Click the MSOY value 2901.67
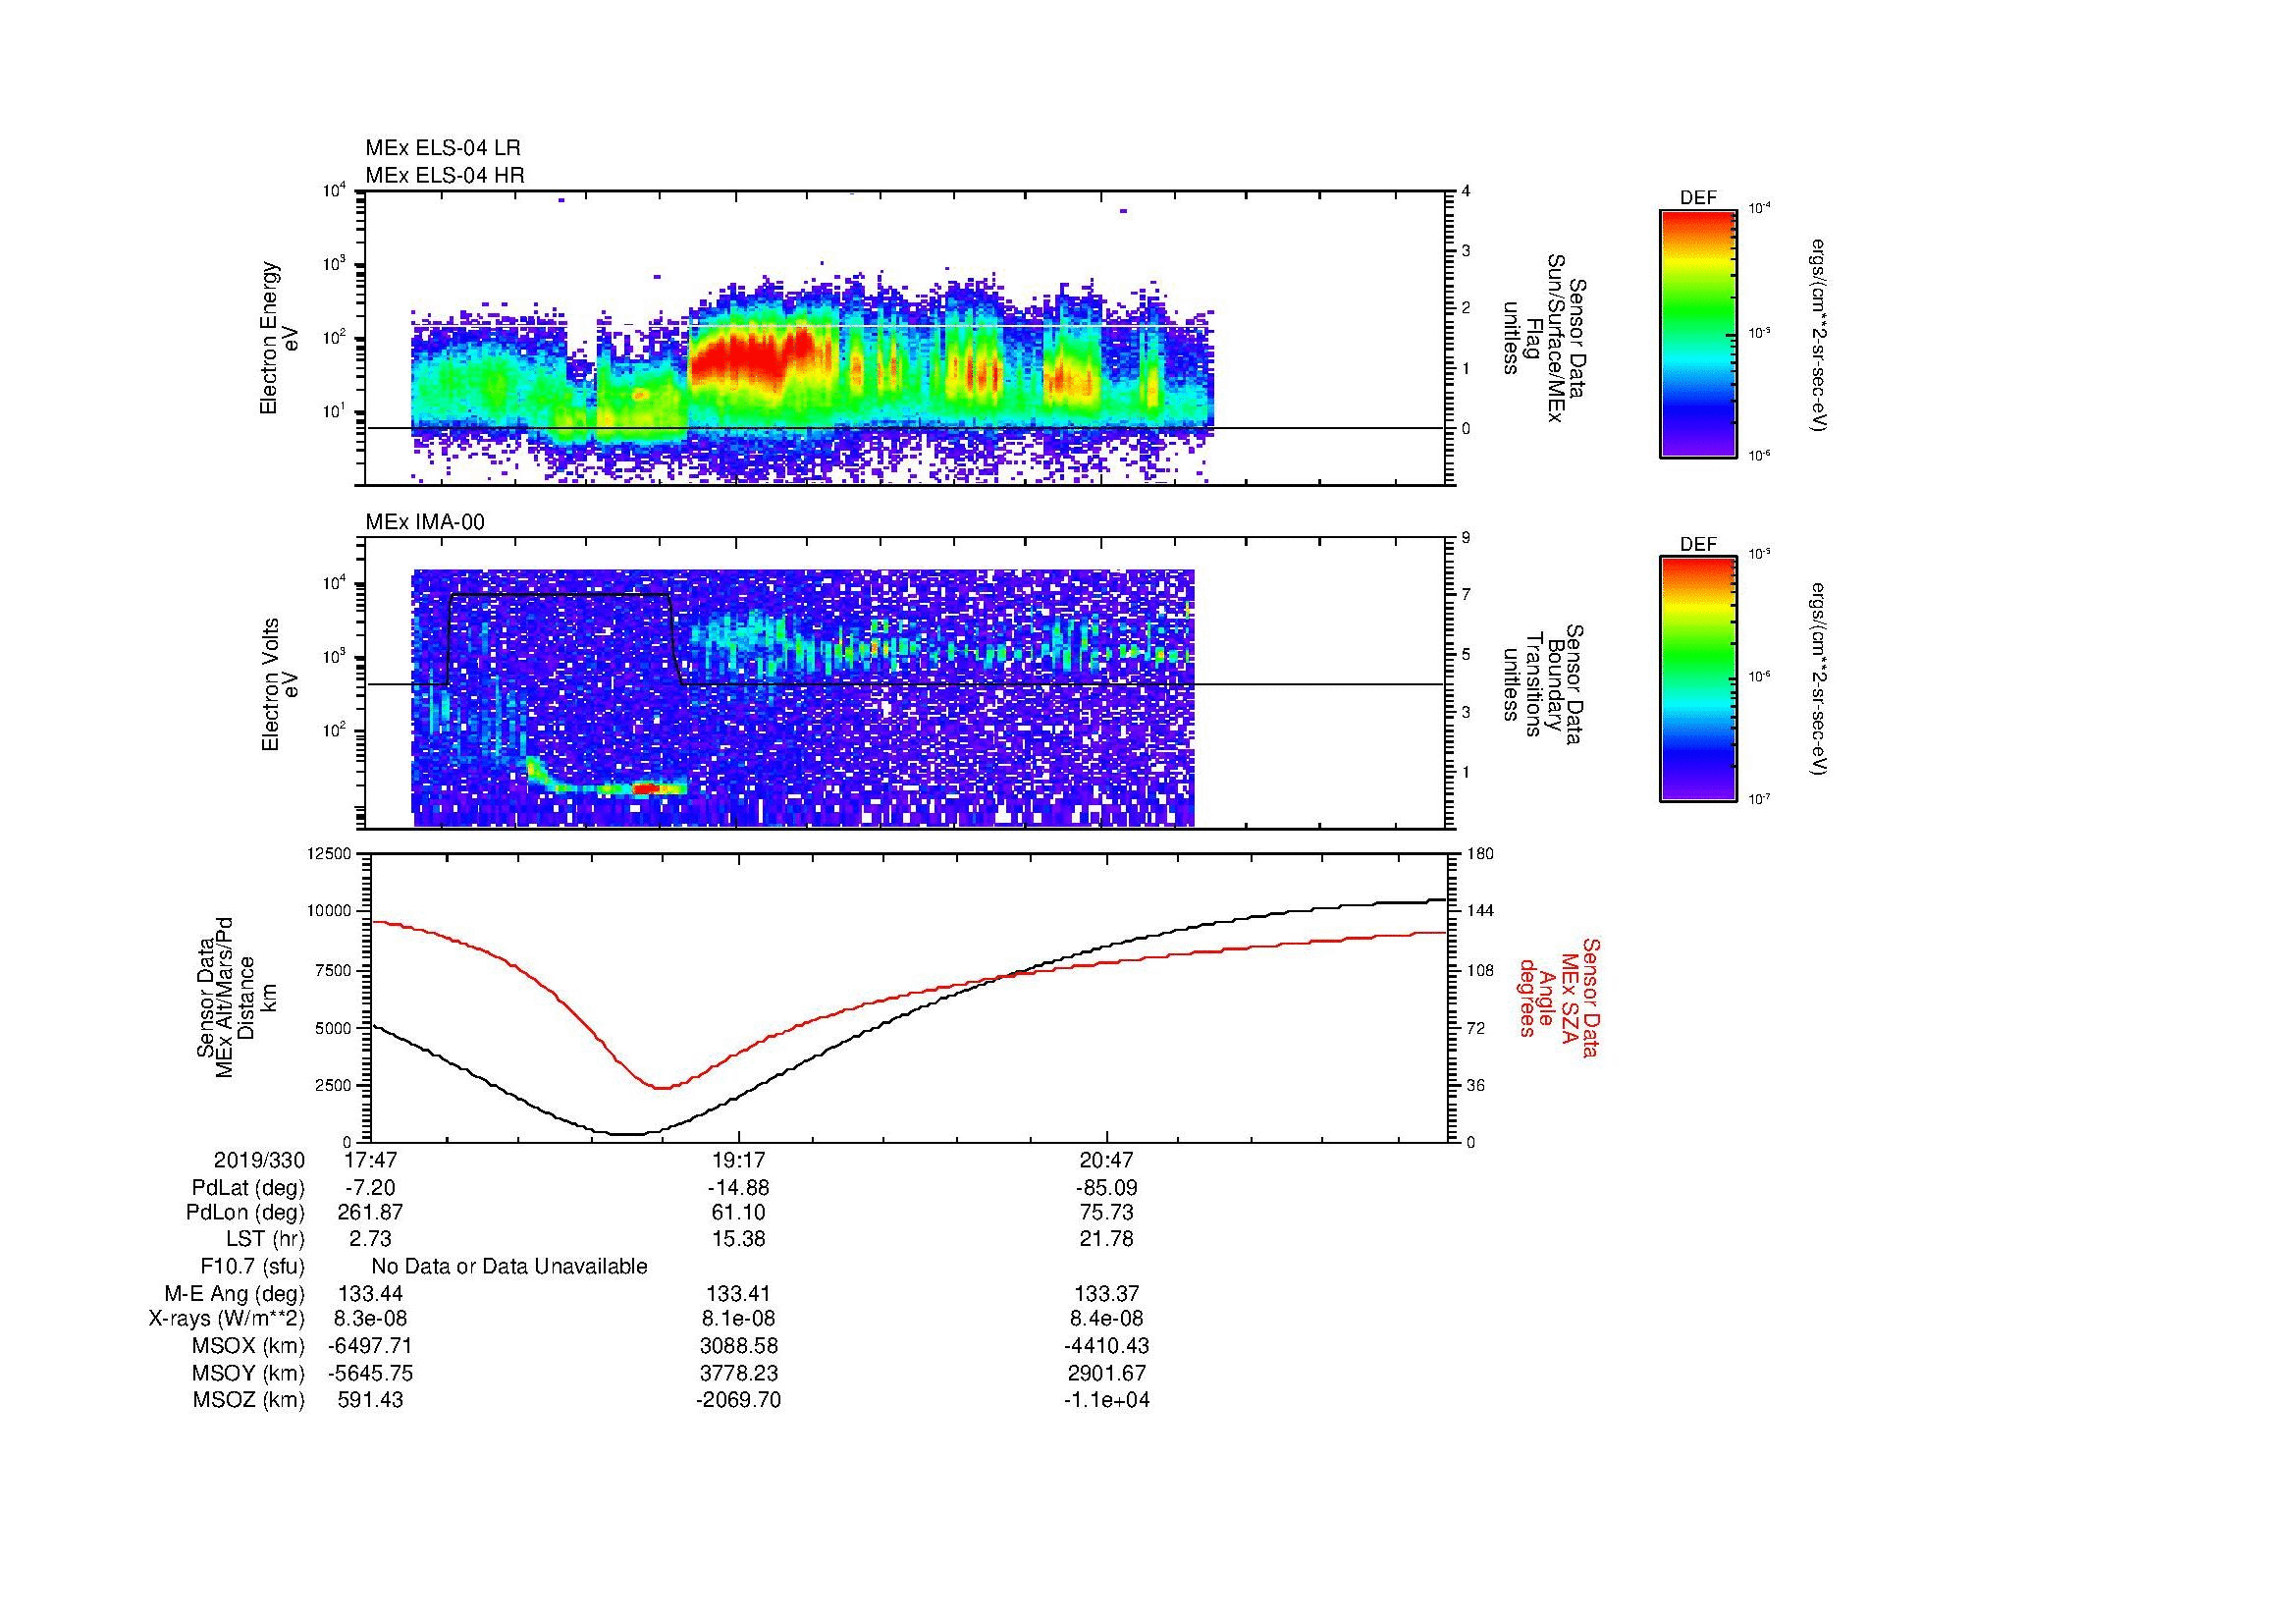The image size is (2296, 1623). point(1107,1373)
